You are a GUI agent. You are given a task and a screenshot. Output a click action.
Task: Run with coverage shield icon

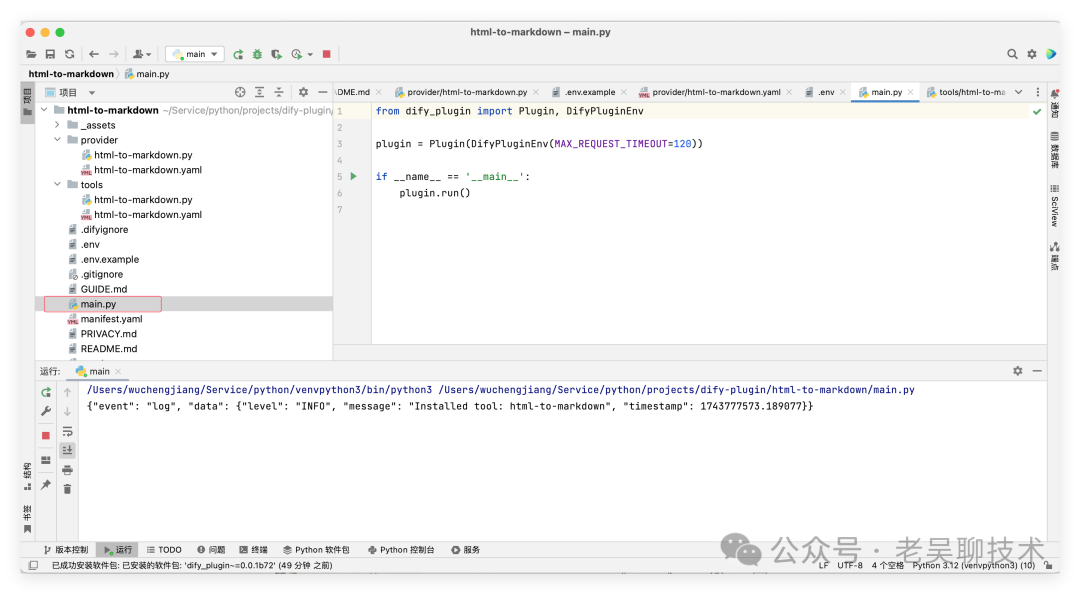coord(276,54)
